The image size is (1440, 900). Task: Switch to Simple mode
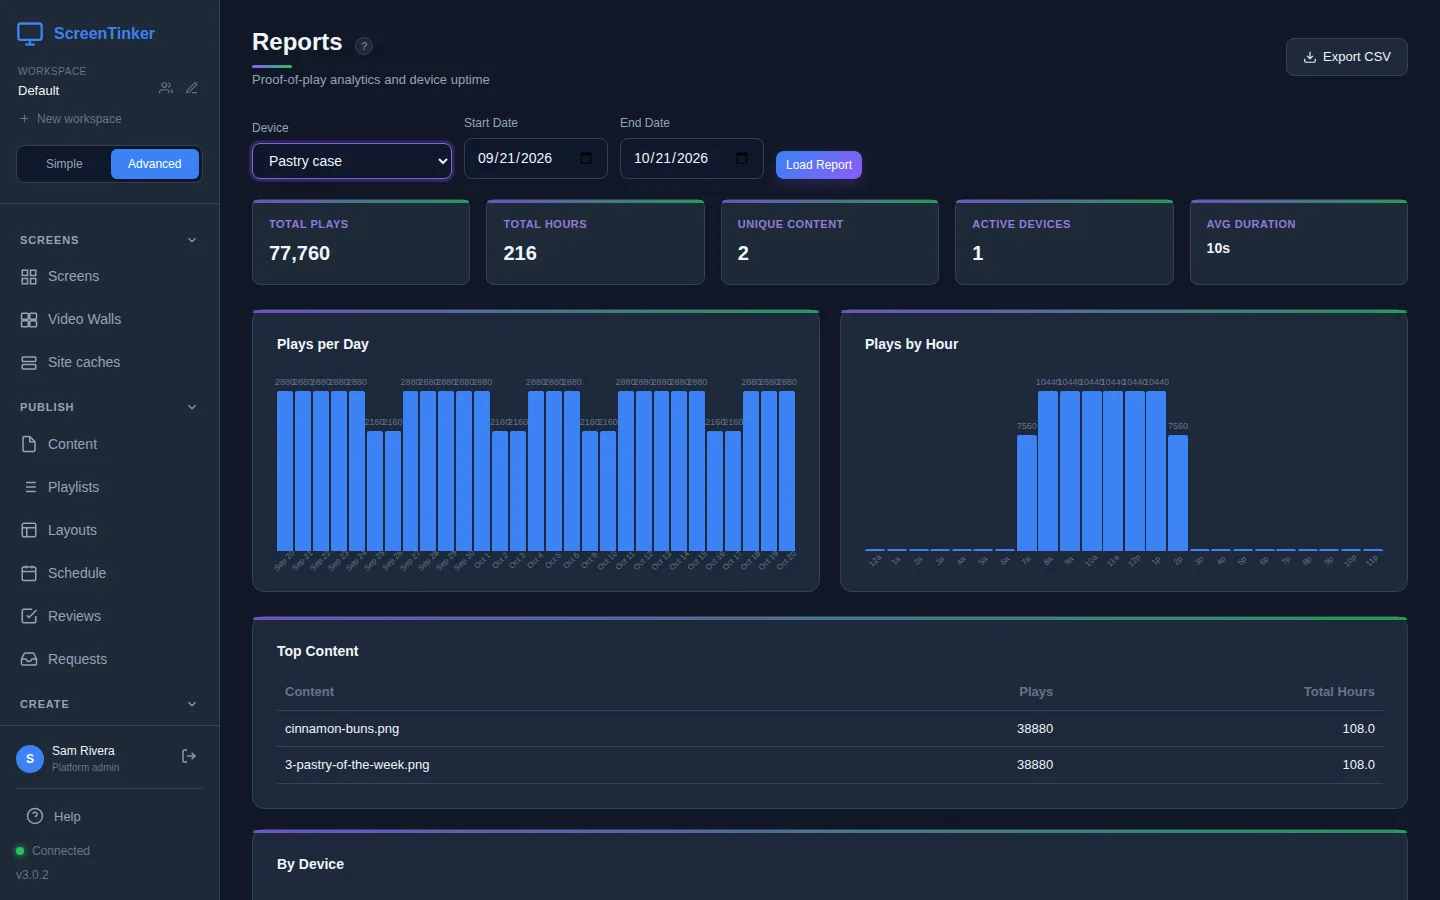64,164
